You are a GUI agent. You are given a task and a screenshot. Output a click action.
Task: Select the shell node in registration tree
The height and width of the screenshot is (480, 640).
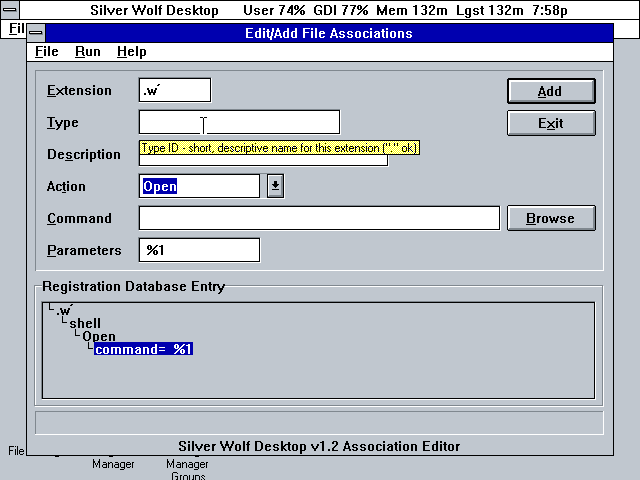(84, 324)
